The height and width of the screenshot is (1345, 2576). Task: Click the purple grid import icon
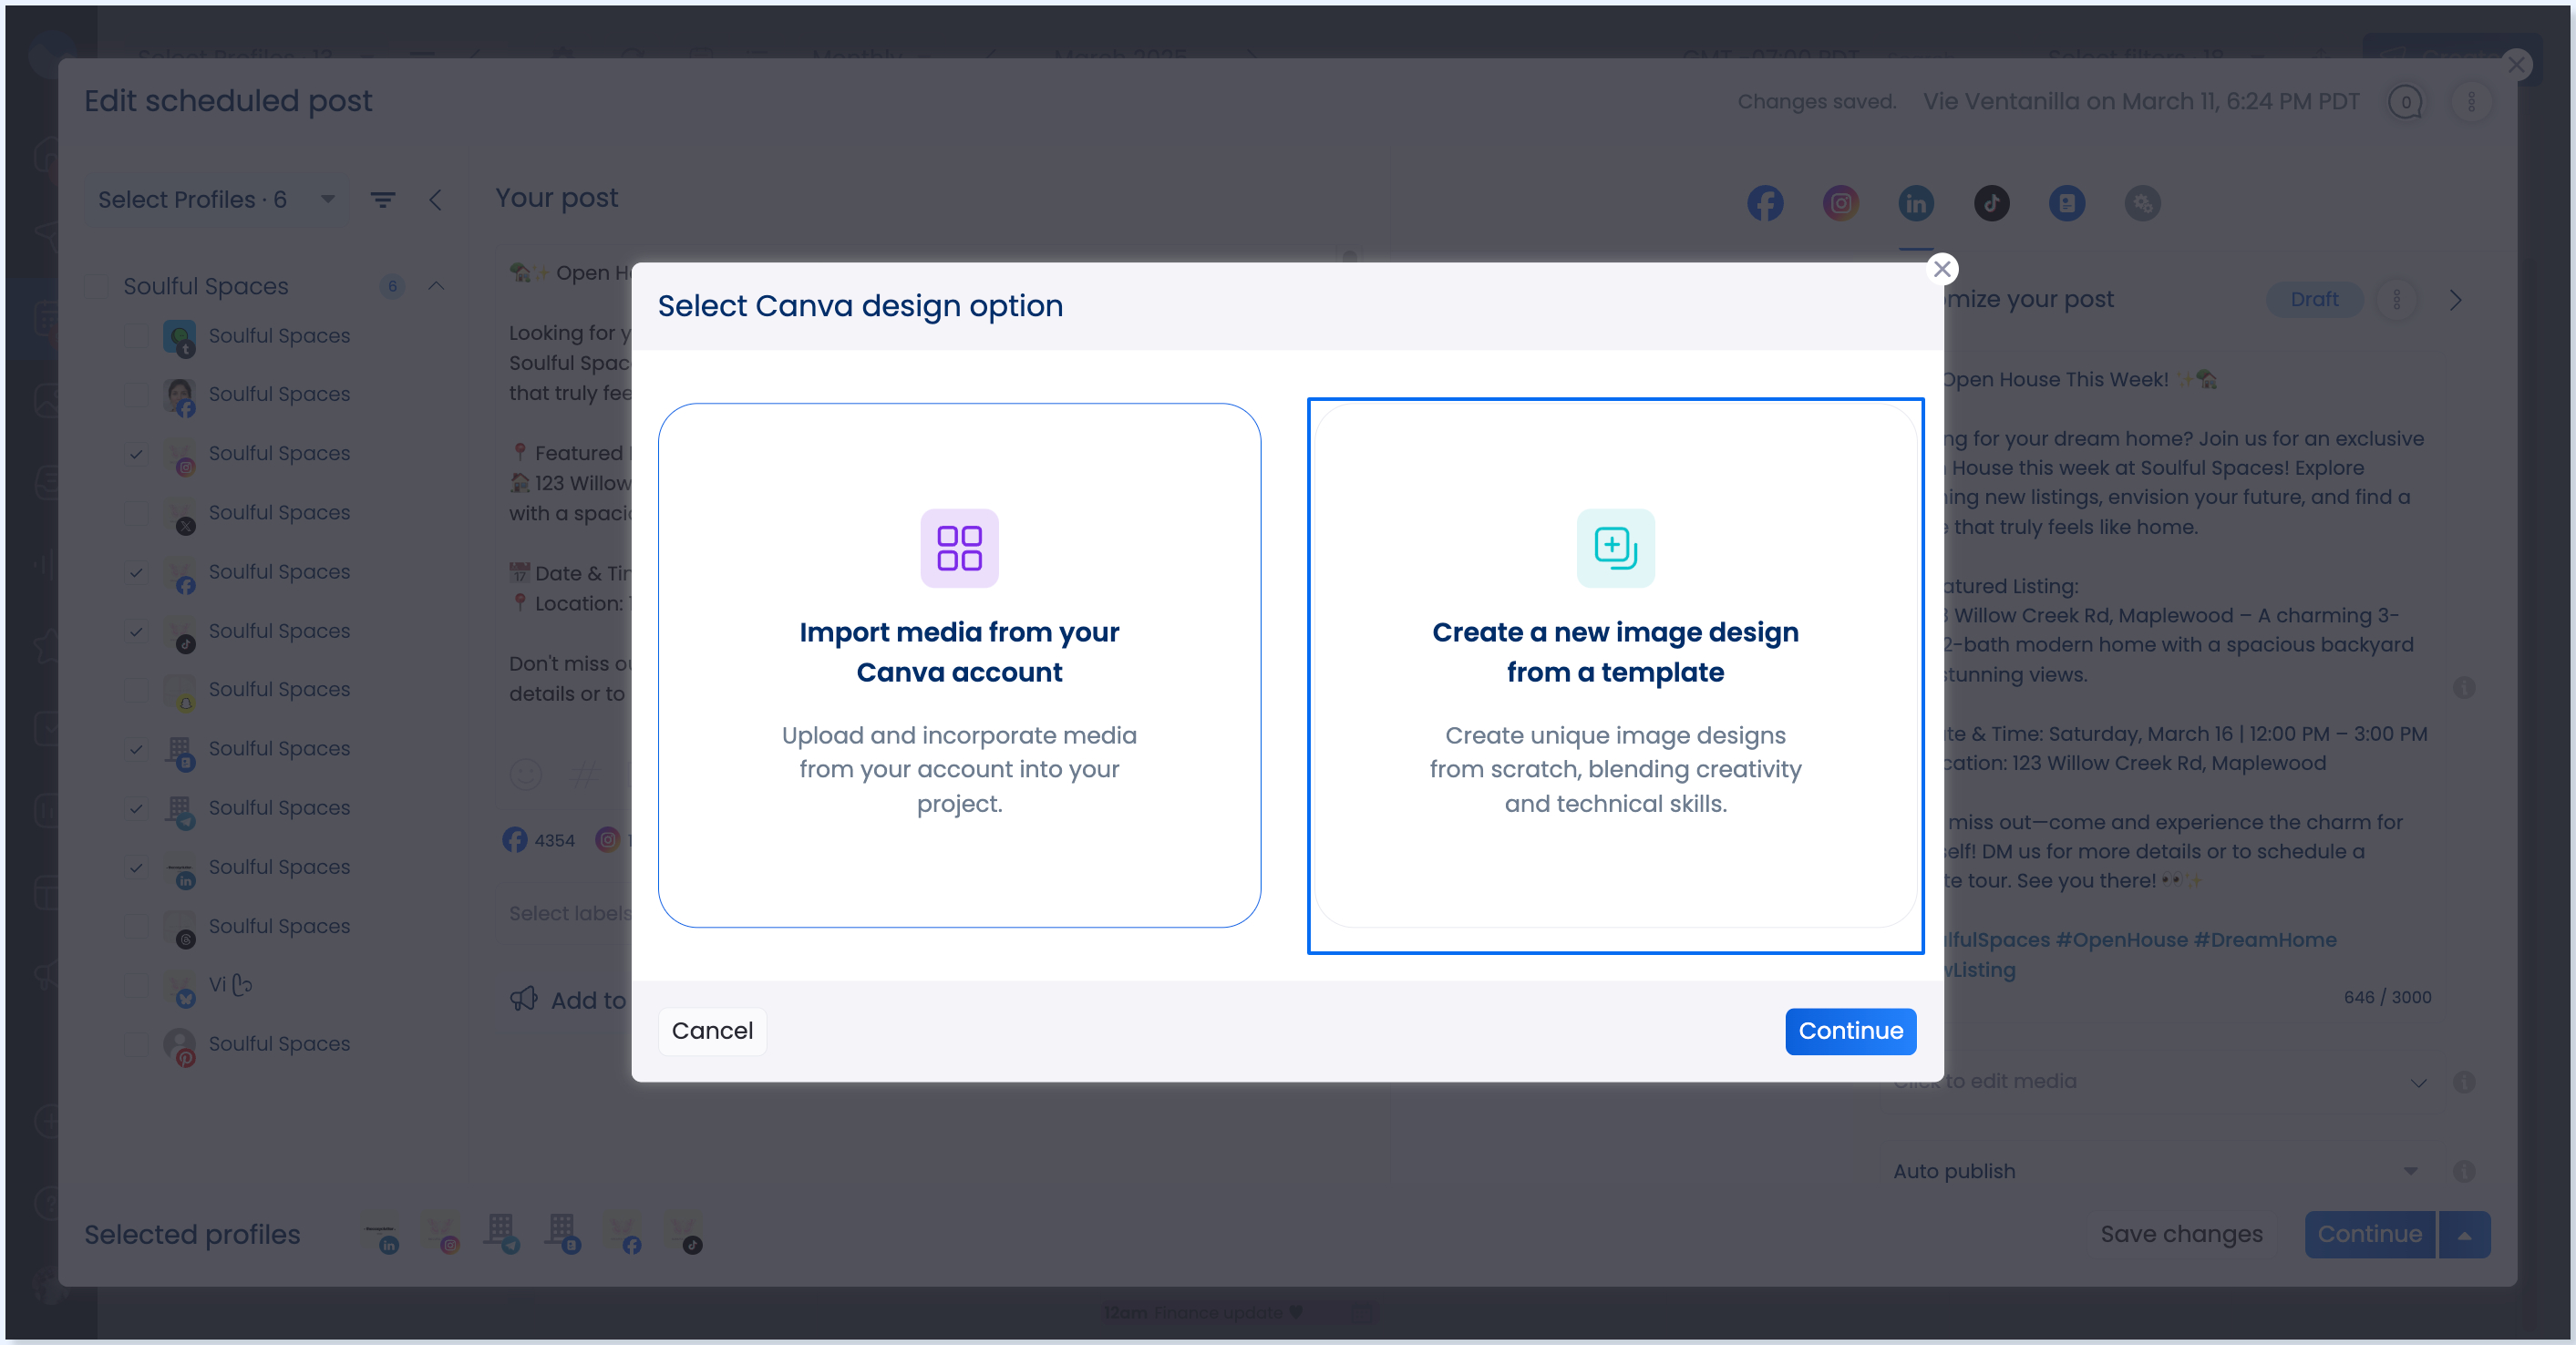959,548
